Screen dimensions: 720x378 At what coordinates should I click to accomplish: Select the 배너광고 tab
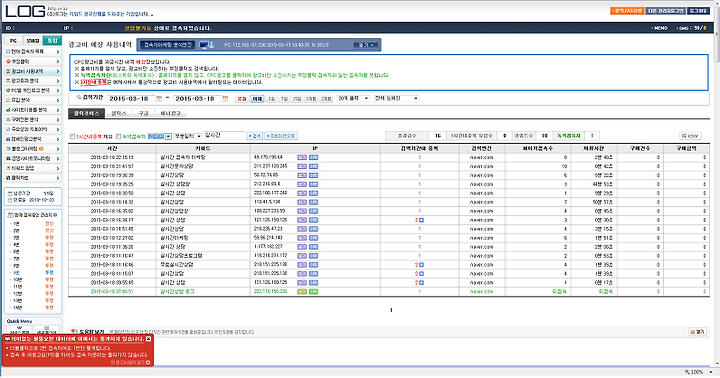click(170, 113)
